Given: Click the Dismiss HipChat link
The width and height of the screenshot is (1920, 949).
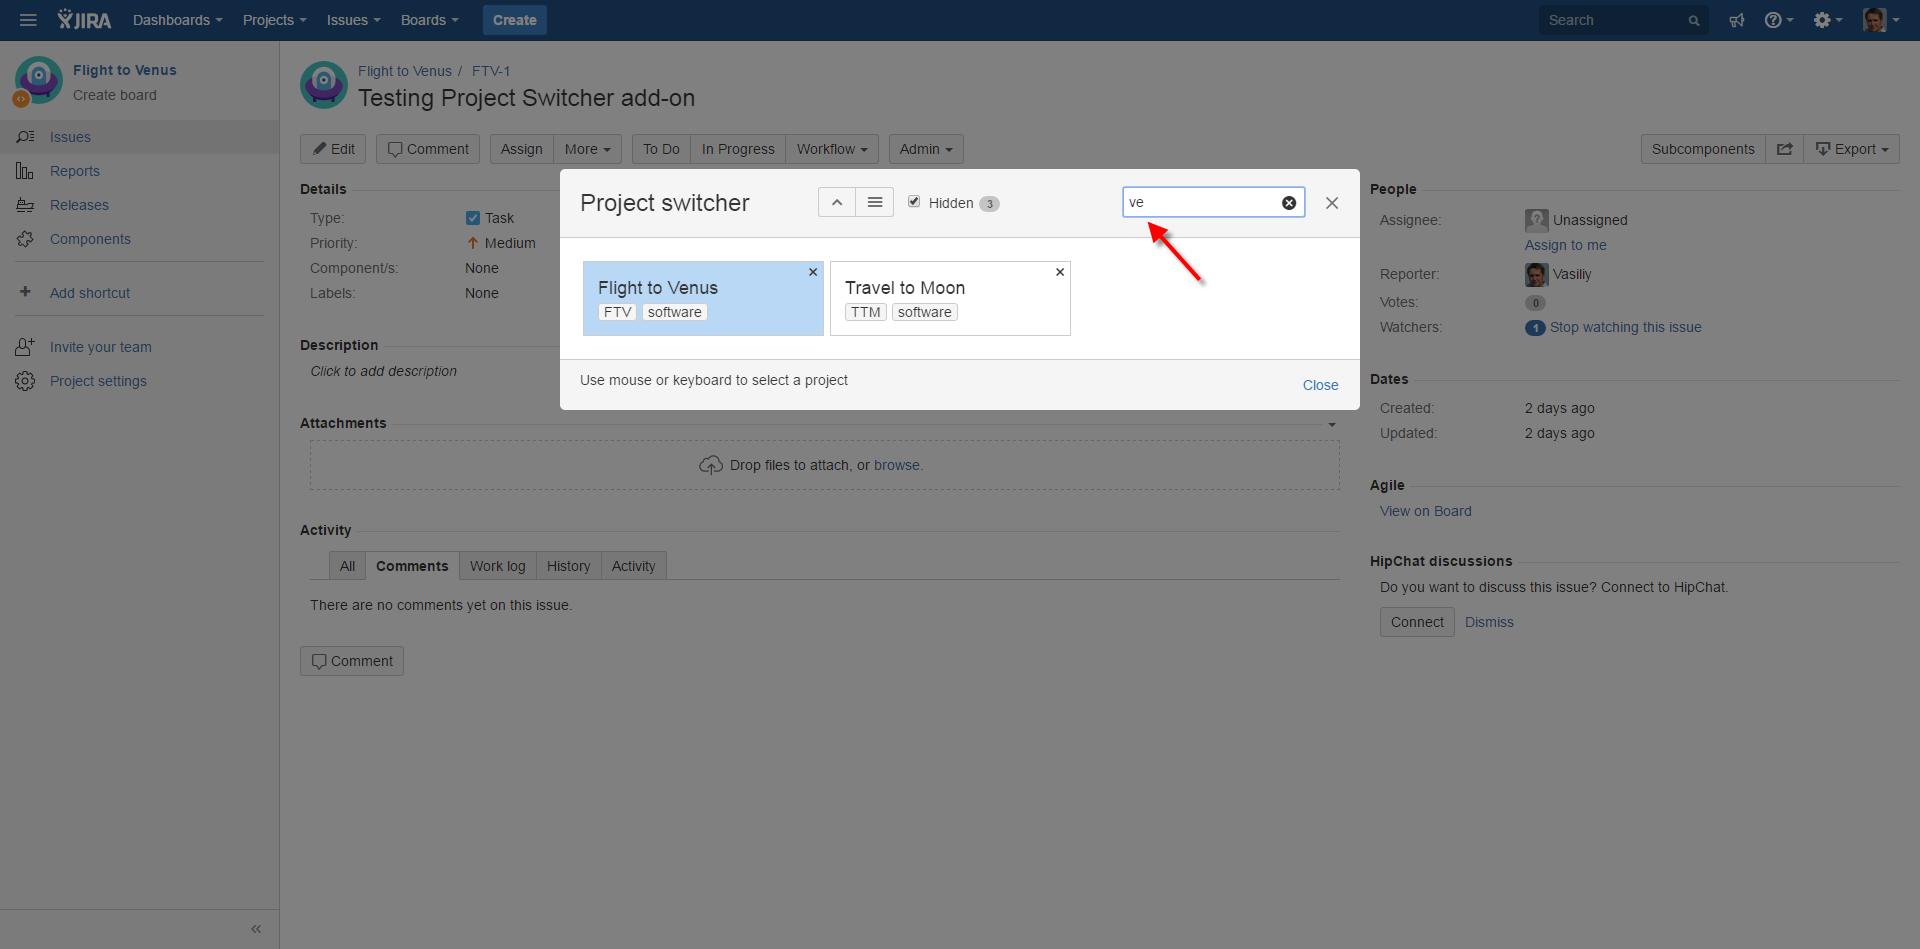Looking at the screenshot, I should pos(1489,622).
